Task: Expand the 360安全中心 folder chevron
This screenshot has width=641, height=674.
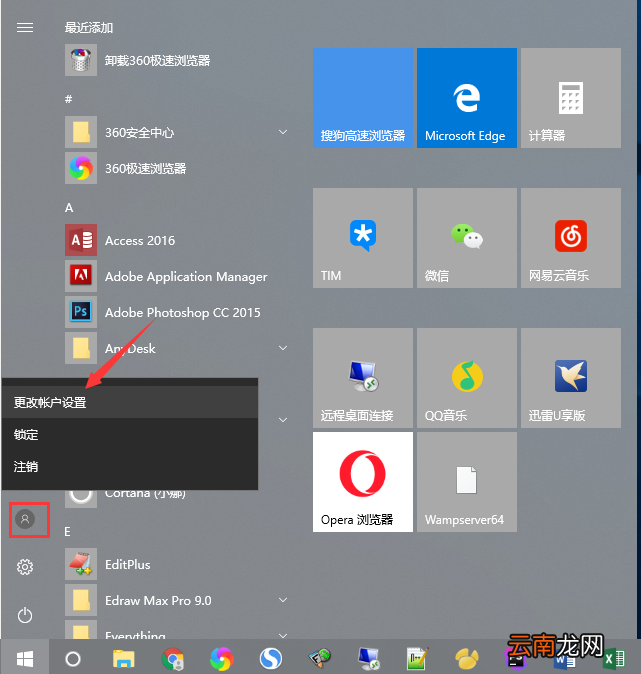Action: tap(283, 132)
